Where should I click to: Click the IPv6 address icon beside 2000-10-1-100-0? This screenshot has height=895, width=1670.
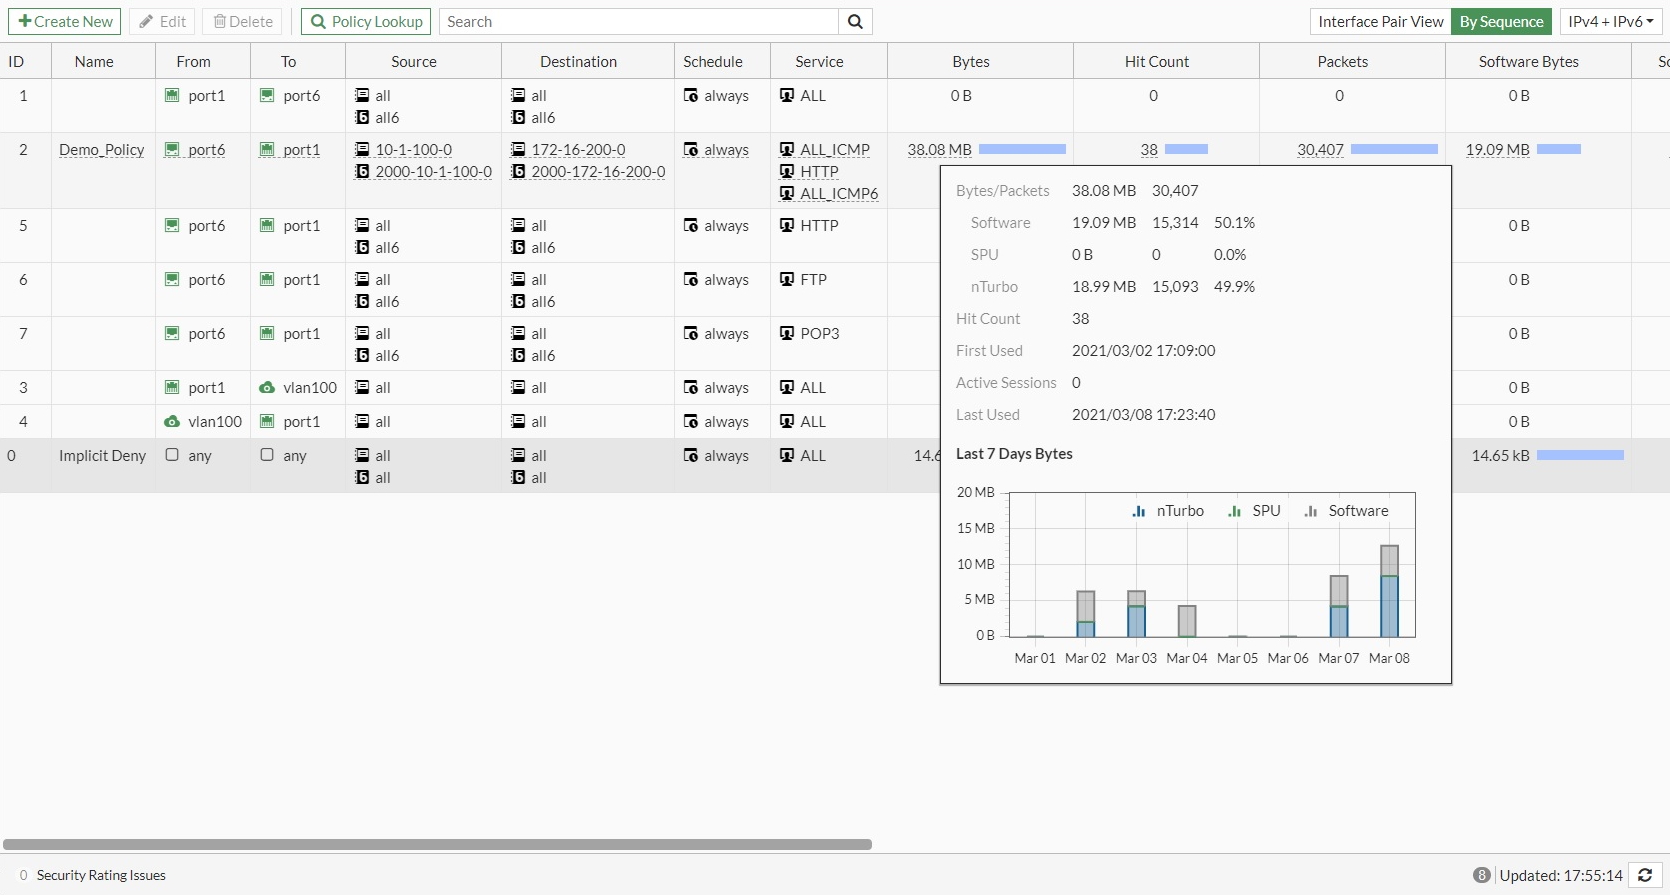[x=362, y=172]
